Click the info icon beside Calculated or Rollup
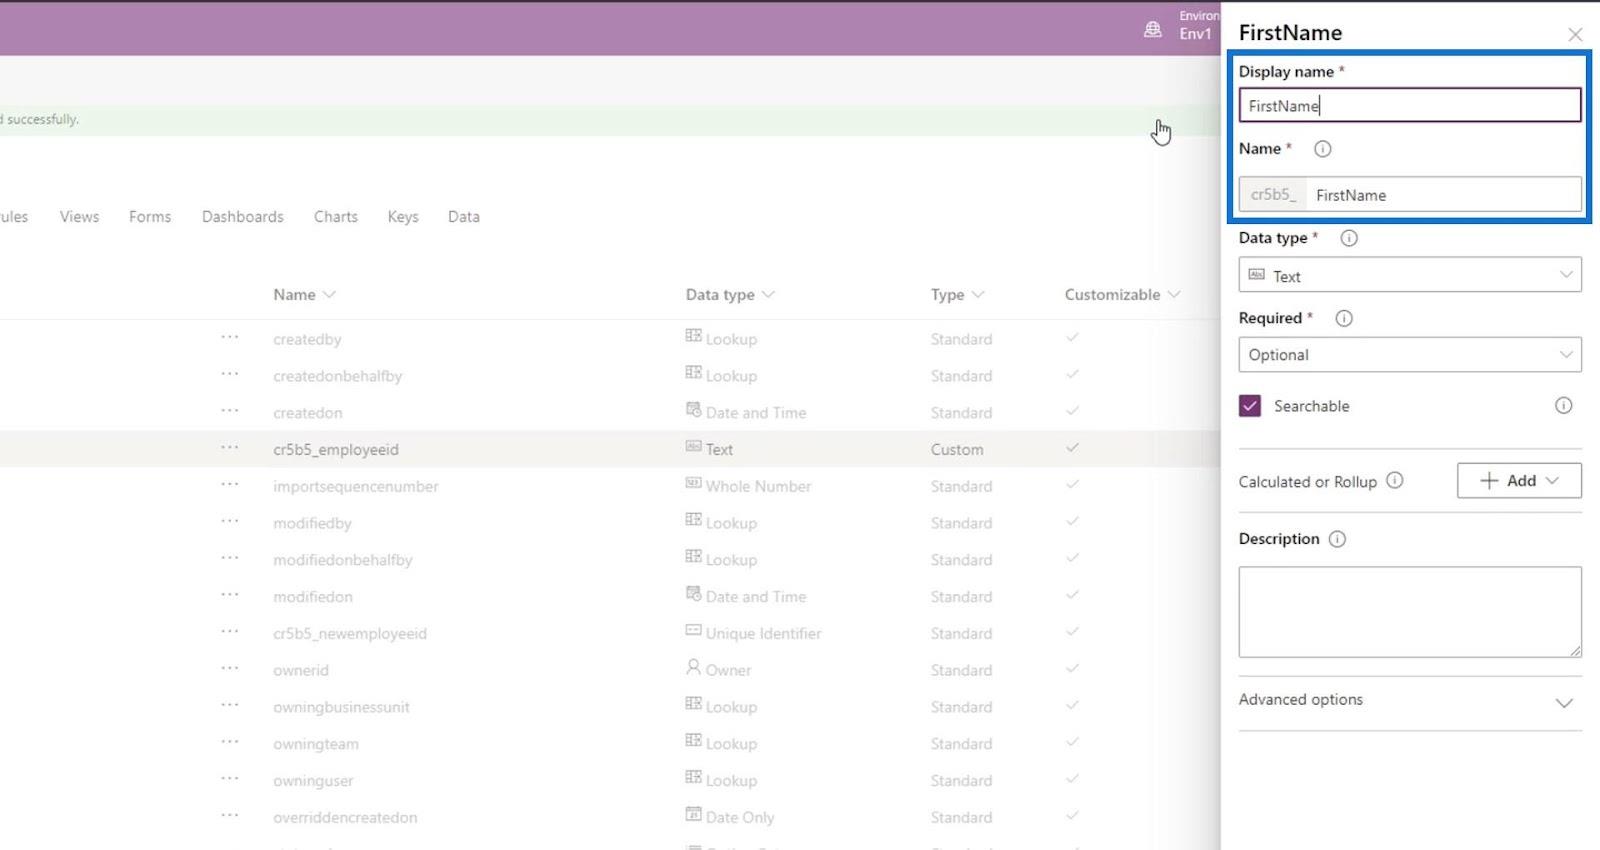Viewport: 1600px width, 850px height. [1395, 480]
